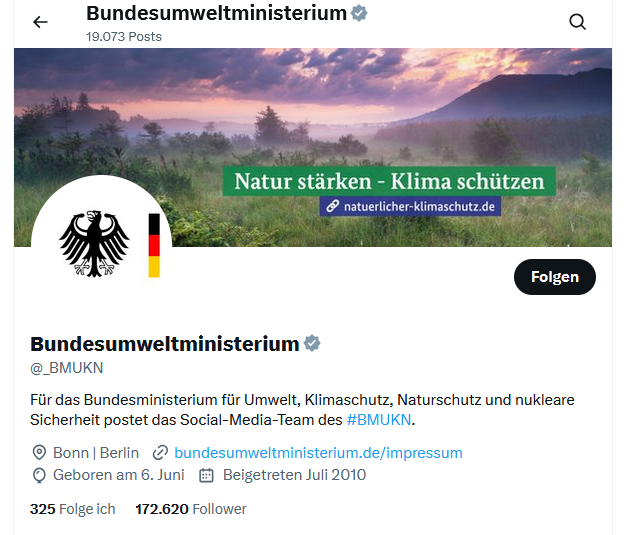This screenshot has height=535, width=631.
Task: Click the @_BMUKN handle text
Action: [x=67, y=368]
